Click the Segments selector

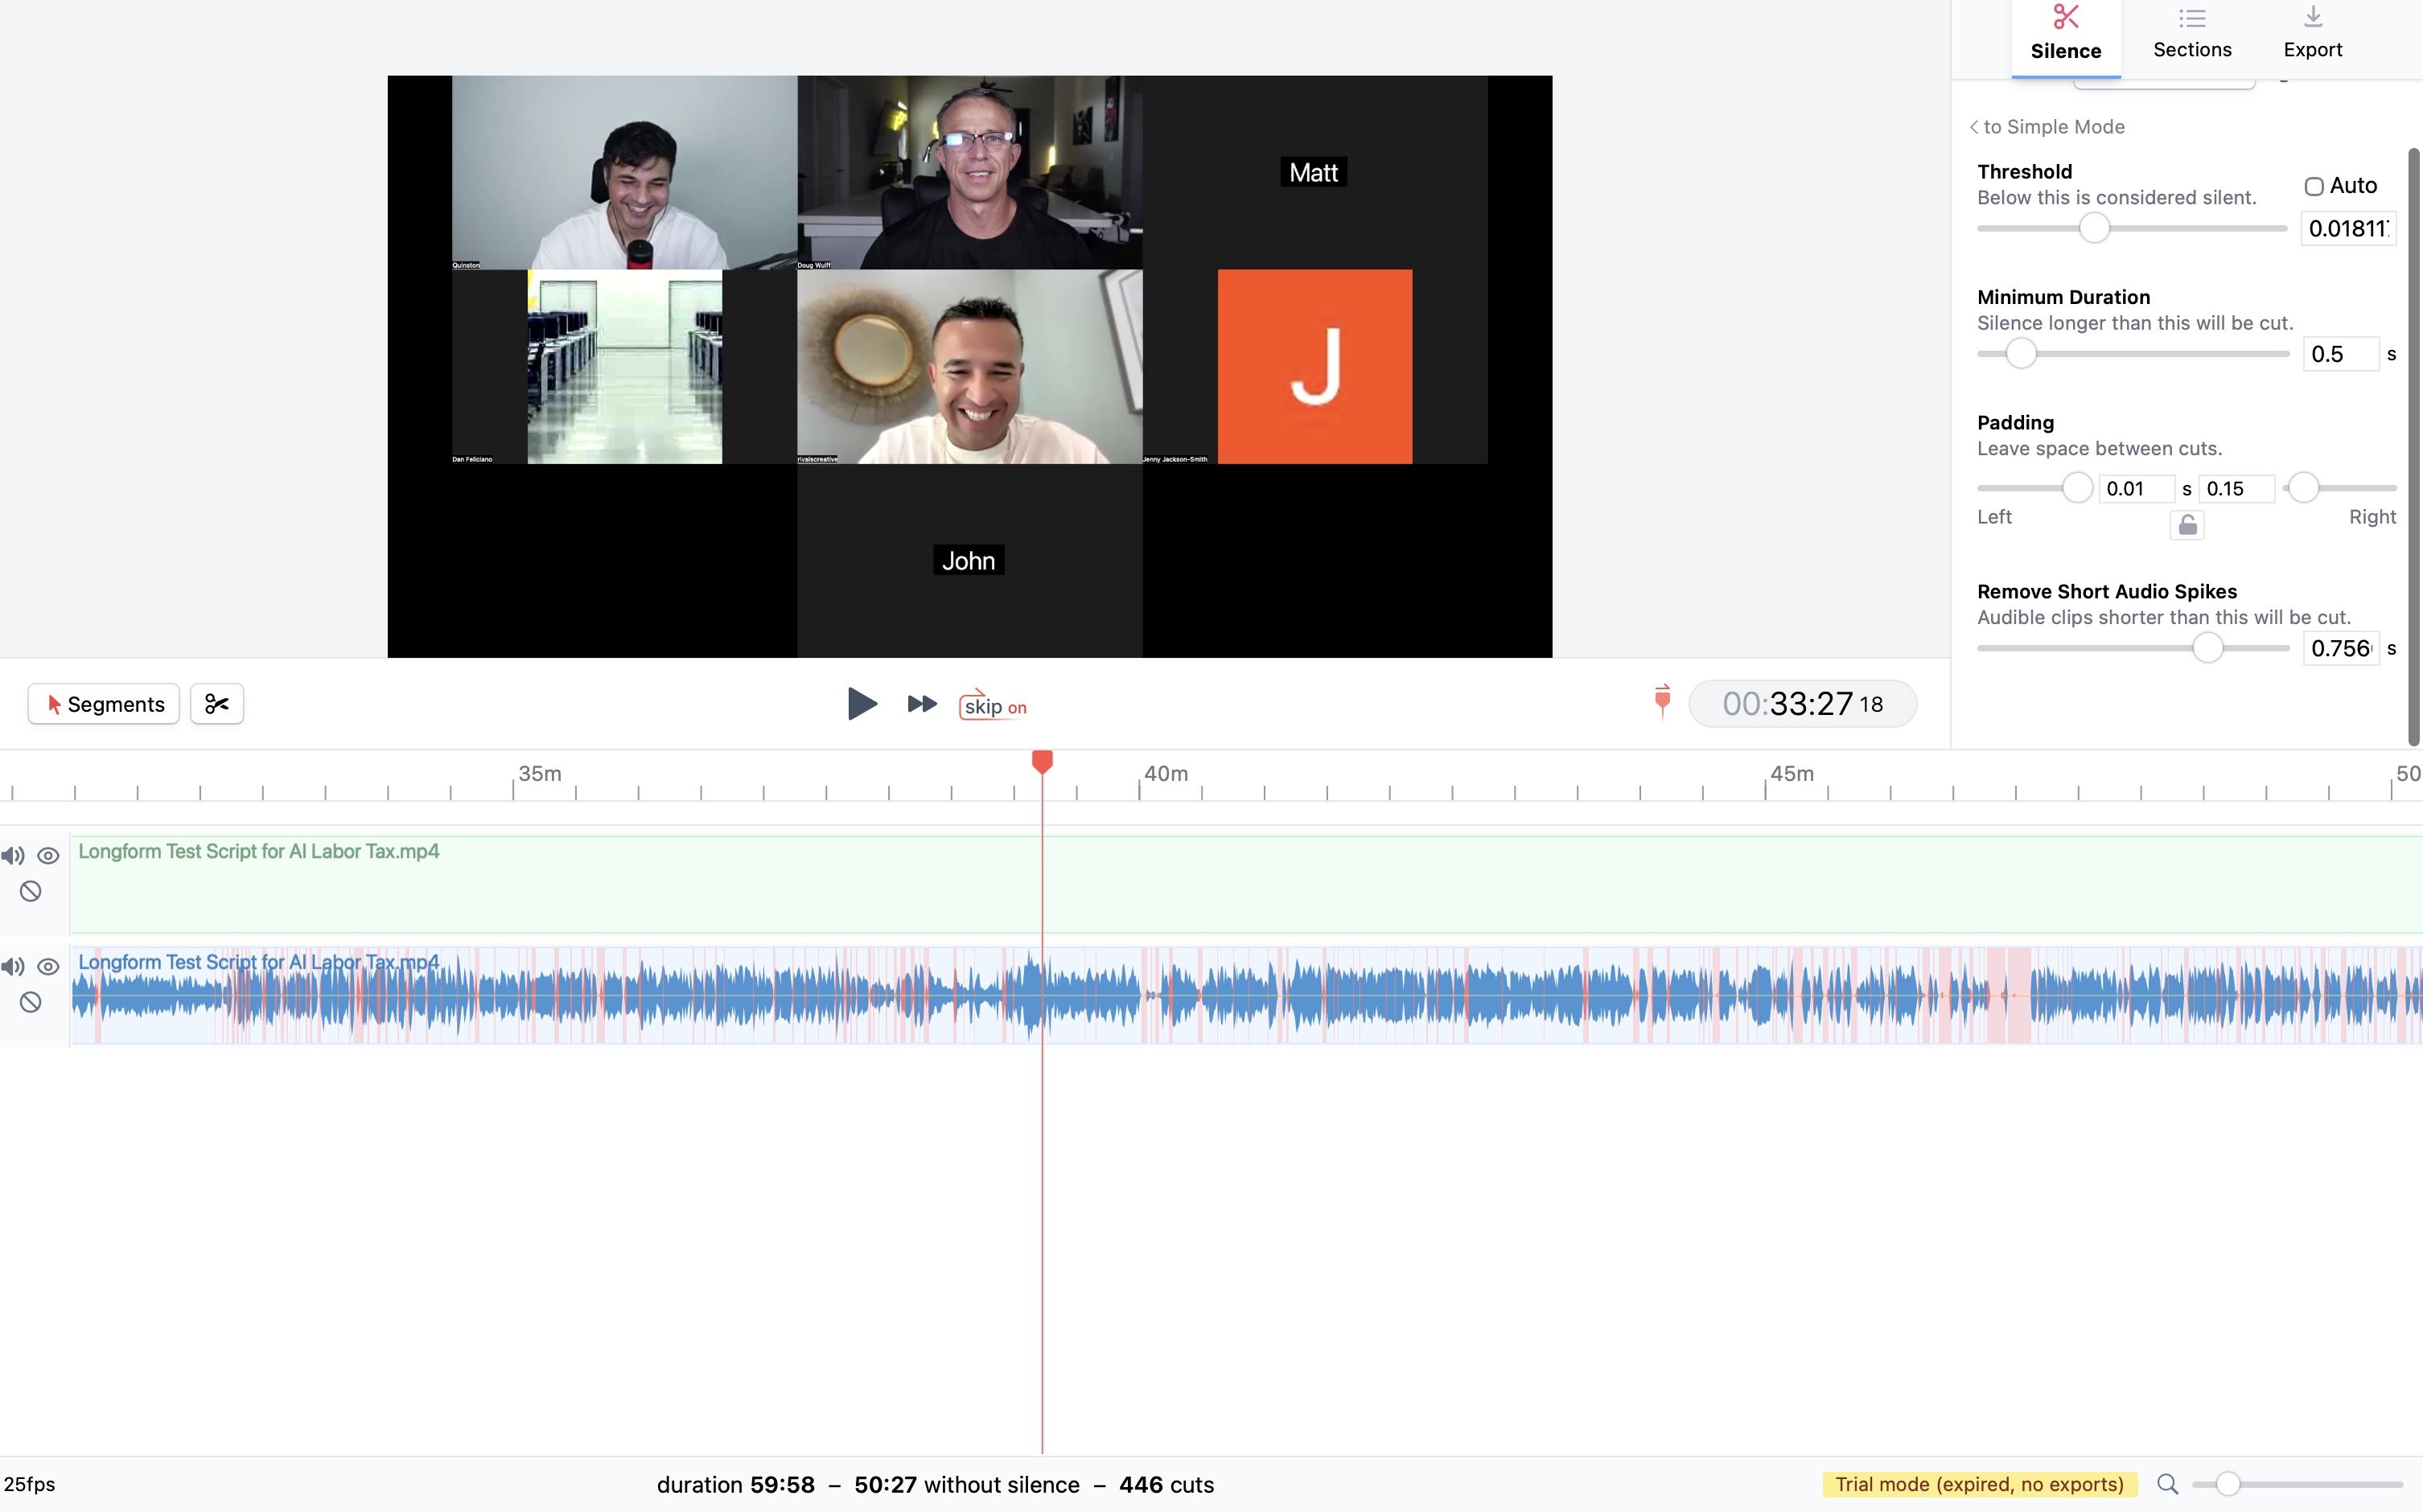[102, 703]
